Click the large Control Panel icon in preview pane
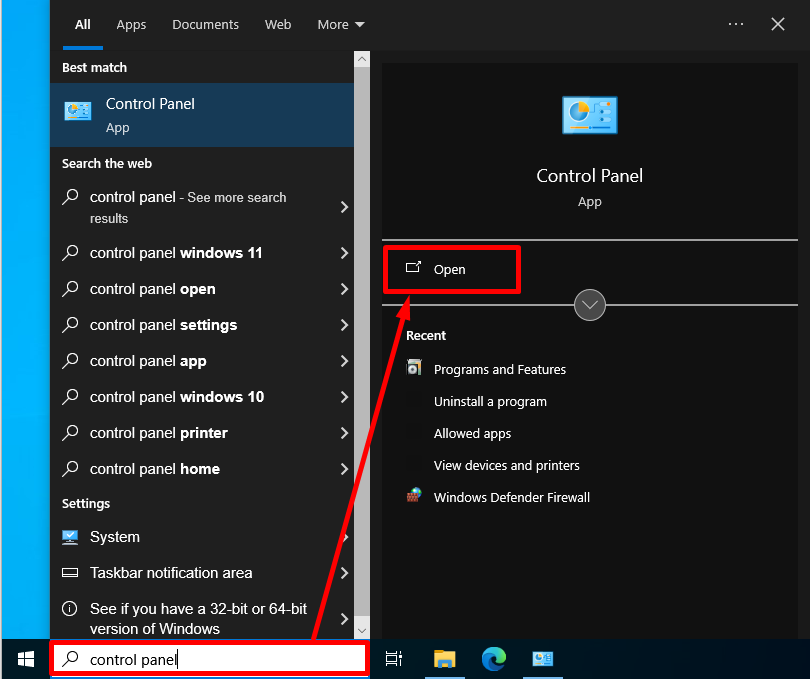810x679 pixels. click(589, 115)
